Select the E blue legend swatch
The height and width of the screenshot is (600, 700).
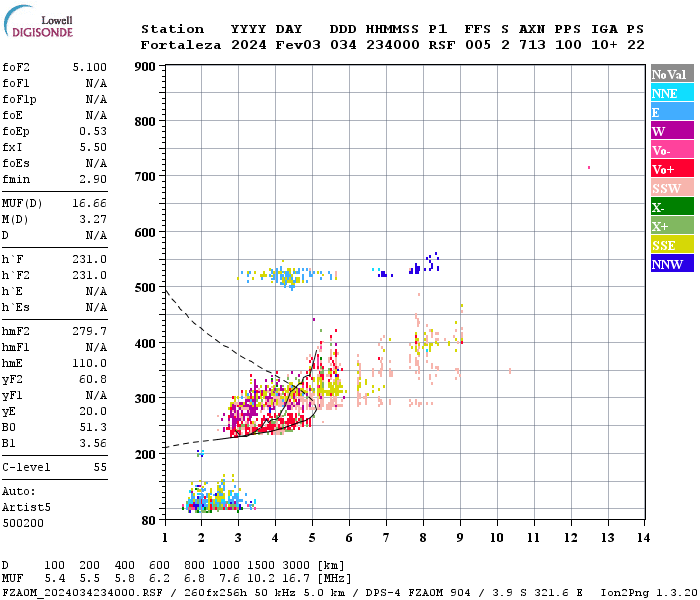(672, 112)
